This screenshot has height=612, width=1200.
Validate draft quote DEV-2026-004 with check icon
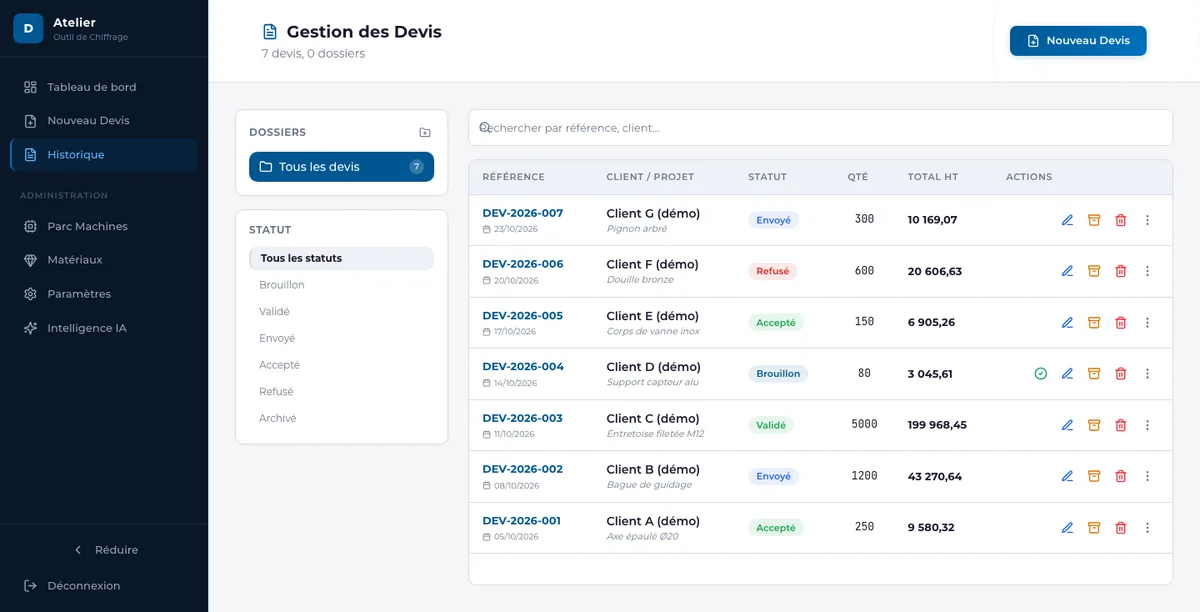click(1041, 373)
